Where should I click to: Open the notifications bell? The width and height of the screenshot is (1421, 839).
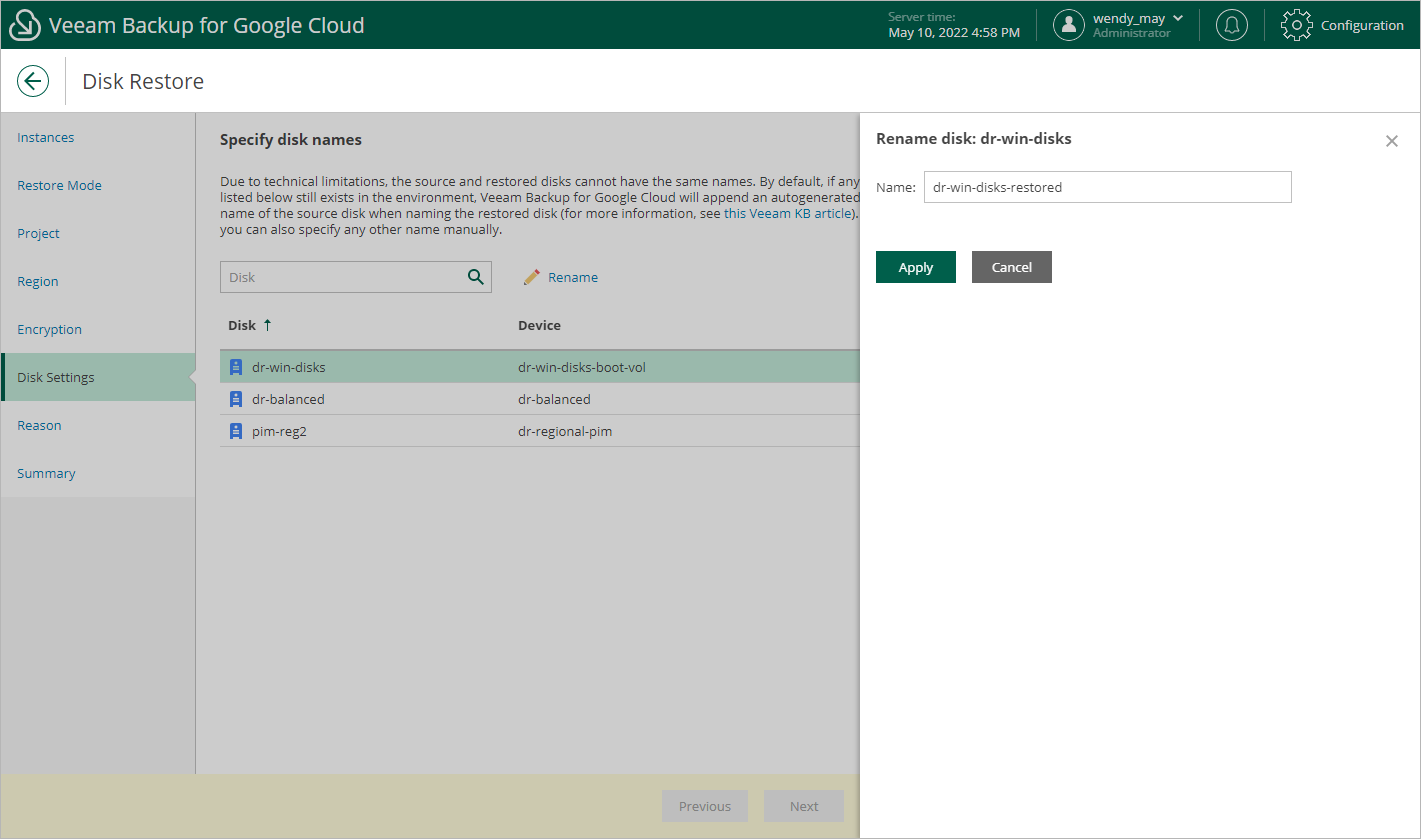click(1231, 25)
